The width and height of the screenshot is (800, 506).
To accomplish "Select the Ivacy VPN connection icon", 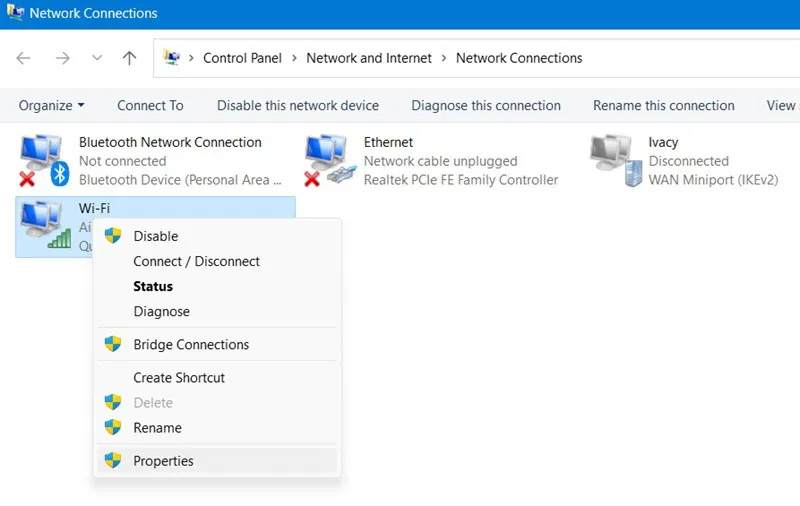I will coord(615,161).
